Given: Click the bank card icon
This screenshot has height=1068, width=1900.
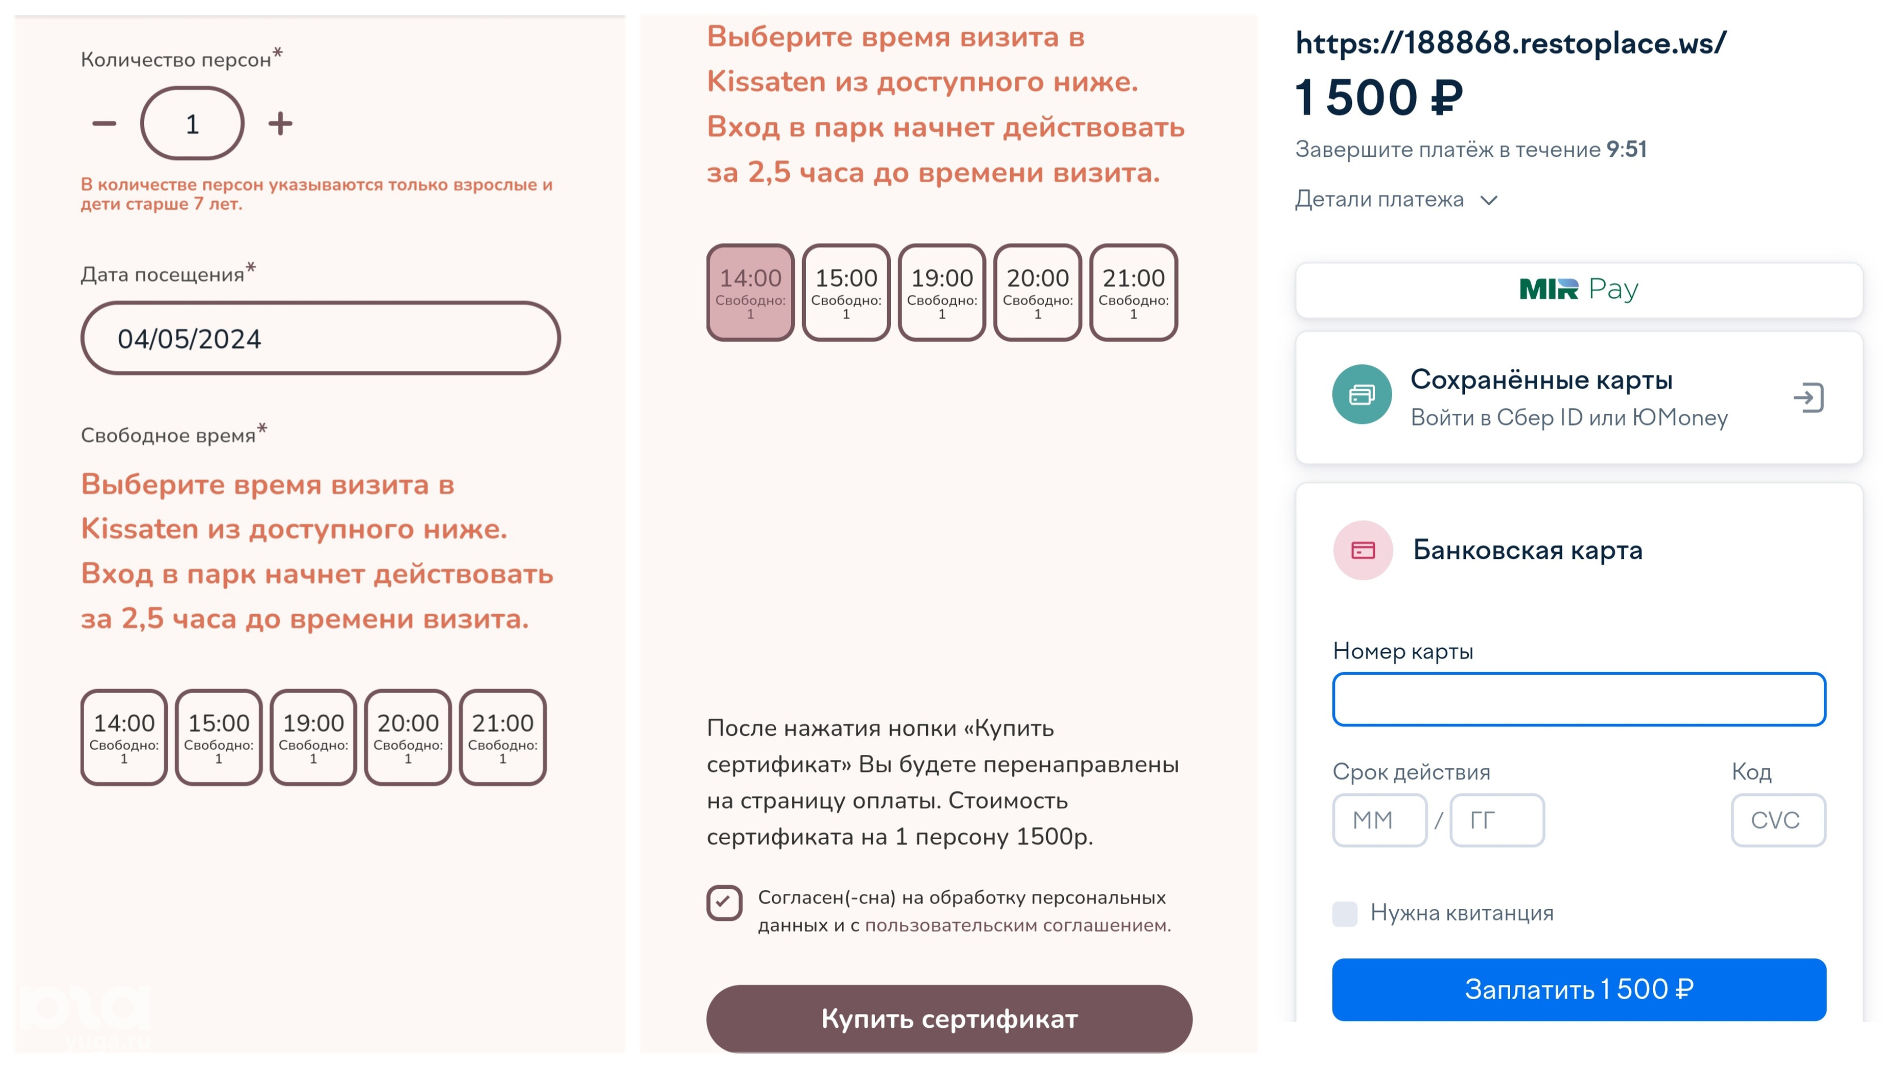Looking at the screenshot, I should (x=1363, y=550).
